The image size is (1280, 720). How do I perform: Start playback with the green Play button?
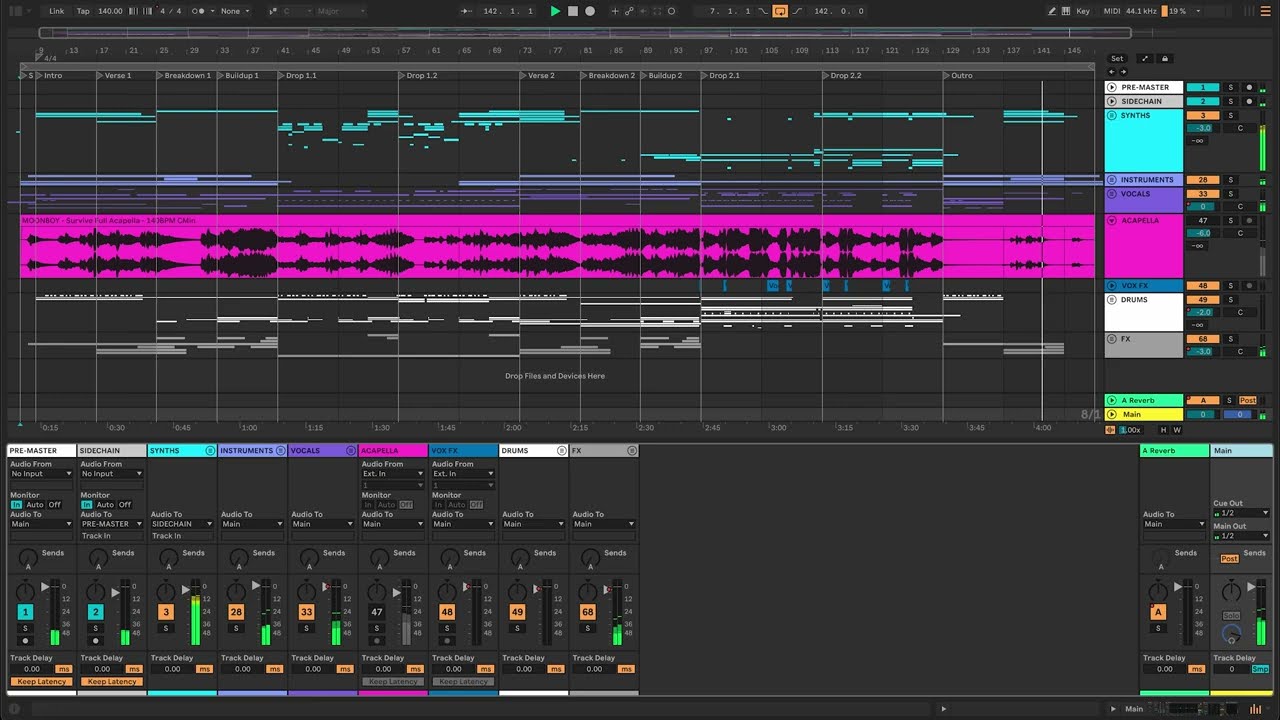555,11
